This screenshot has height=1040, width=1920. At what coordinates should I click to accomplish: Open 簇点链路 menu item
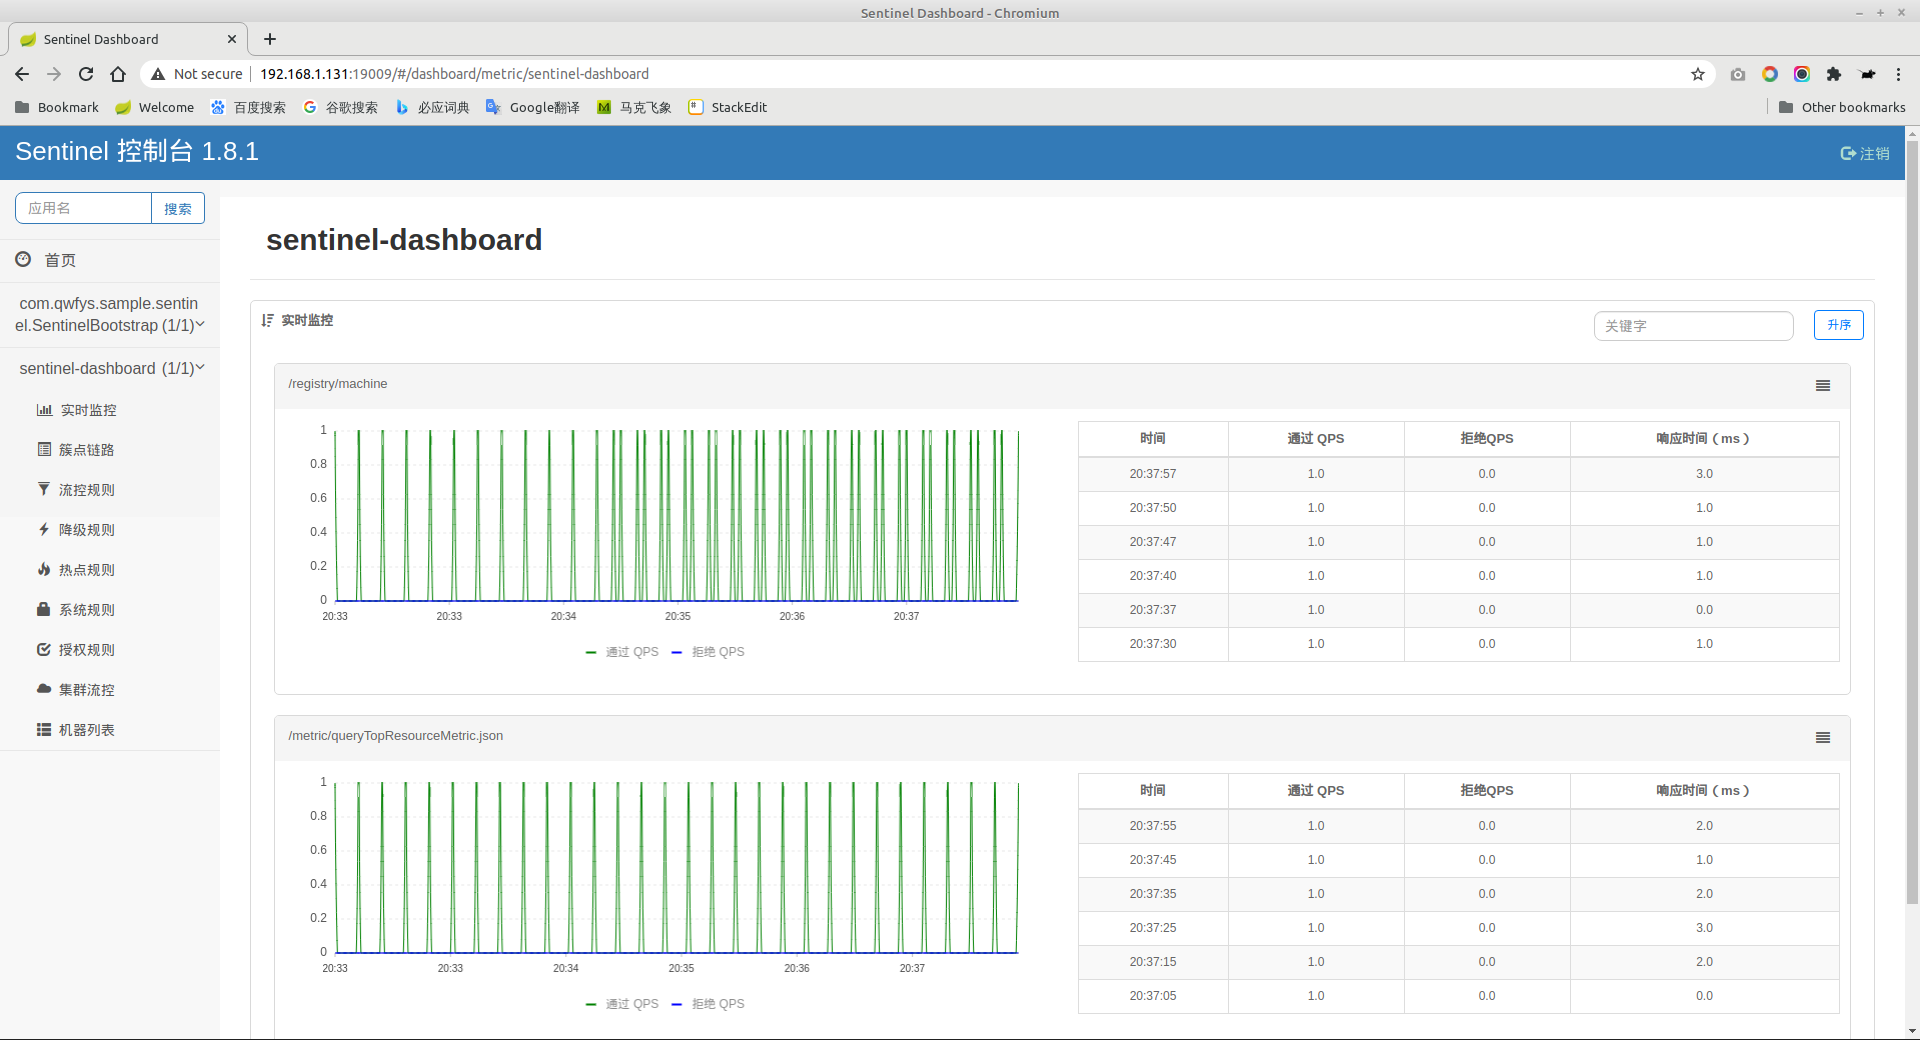pyautogui.click(x=86, y=450)
